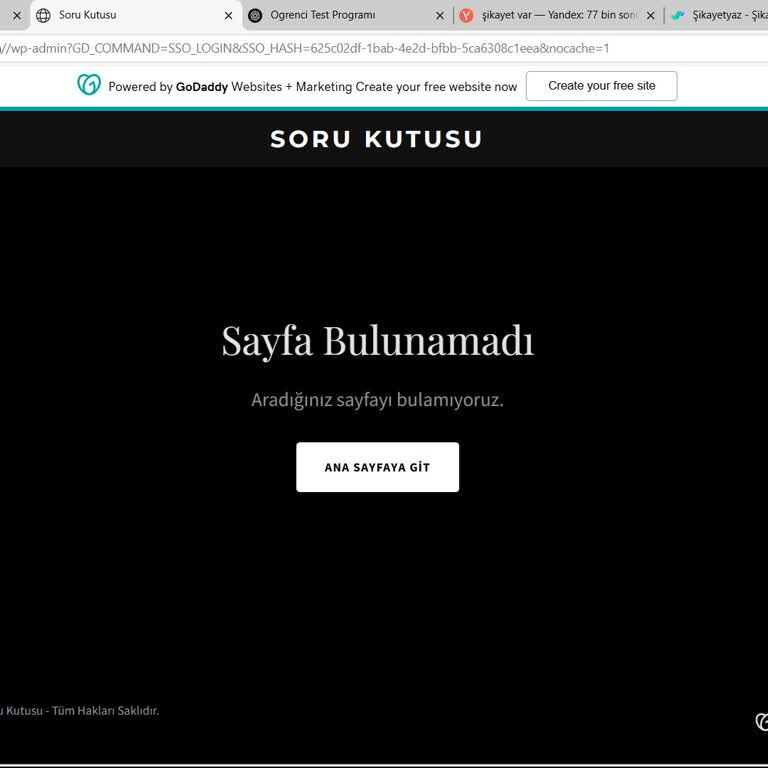Click the Powered by GoDaddy banner text
The image size is (768, 768).
[312, 87]
